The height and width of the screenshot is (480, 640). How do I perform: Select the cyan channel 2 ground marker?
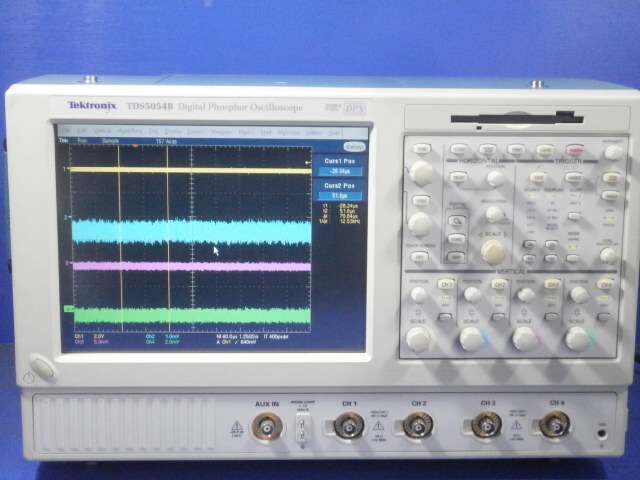[67, 217]
